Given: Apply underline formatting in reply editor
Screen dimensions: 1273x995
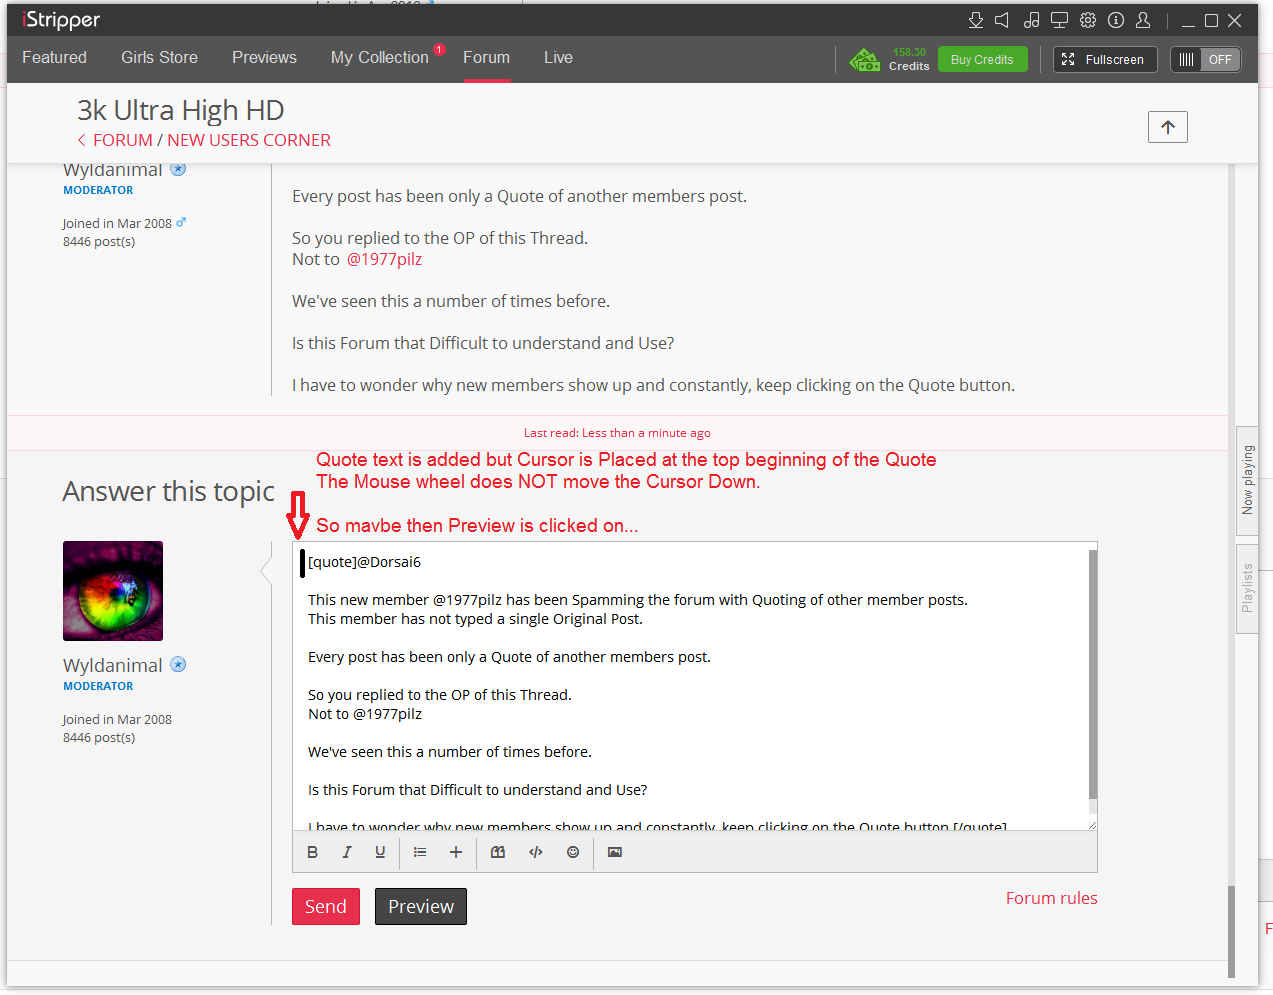Looking at the screenshot, I should coord(380,852).
